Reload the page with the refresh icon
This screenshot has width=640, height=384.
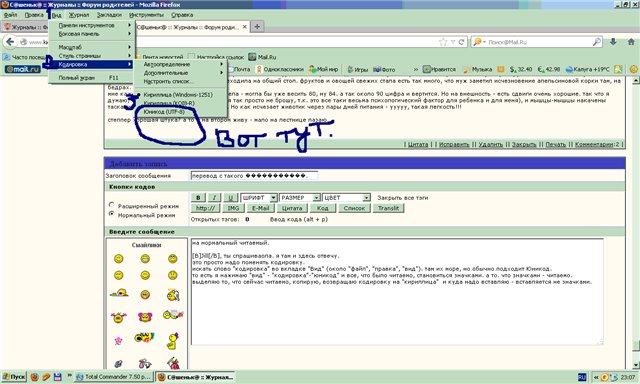click(462, 42)
